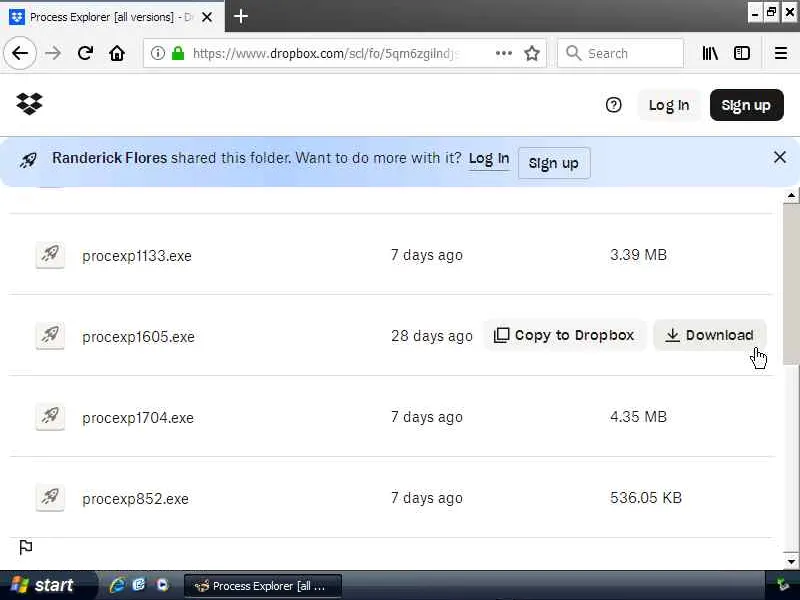Open a new browser tab
800x600 pixels.
tap(241, 16)
